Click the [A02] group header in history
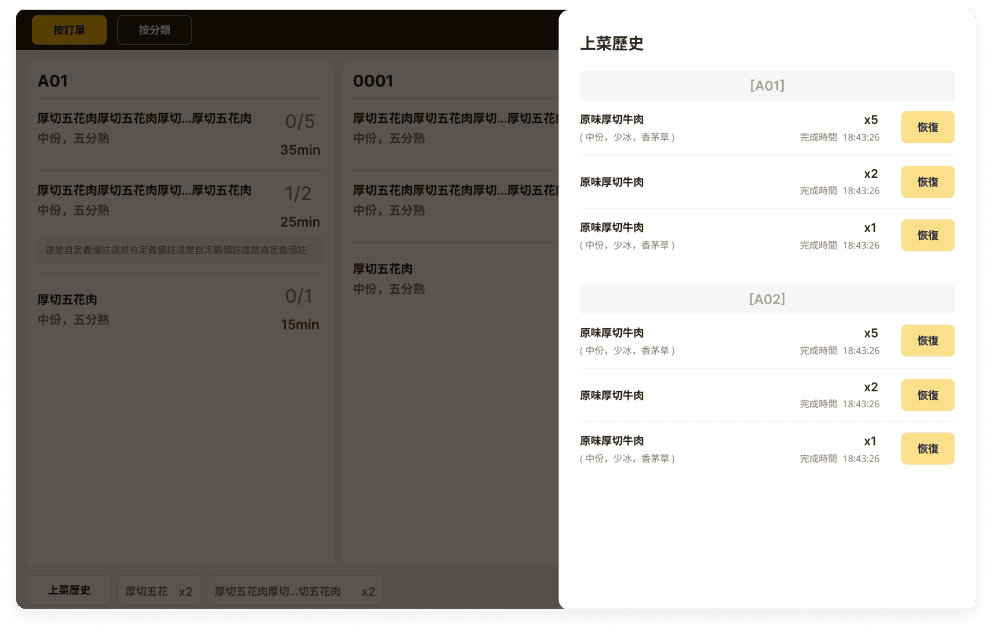The width and height of the screenshot is (992, 633). point(767,299)
